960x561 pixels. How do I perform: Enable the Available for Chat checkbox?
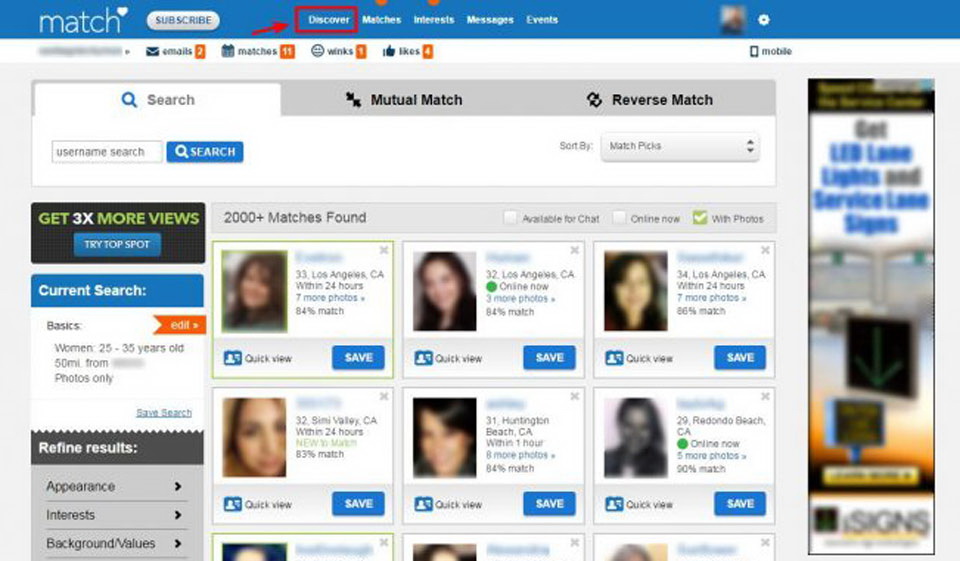point(510,218)
